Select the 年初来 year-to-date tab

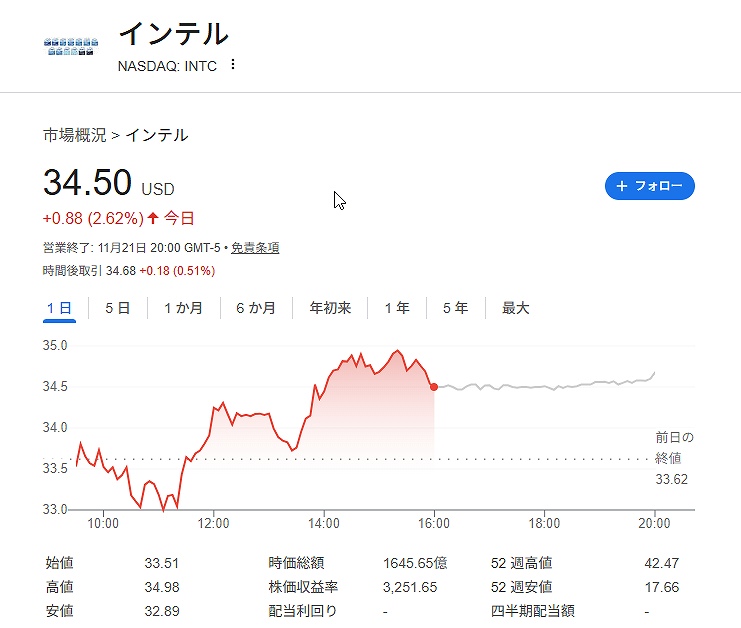(330, 308)
